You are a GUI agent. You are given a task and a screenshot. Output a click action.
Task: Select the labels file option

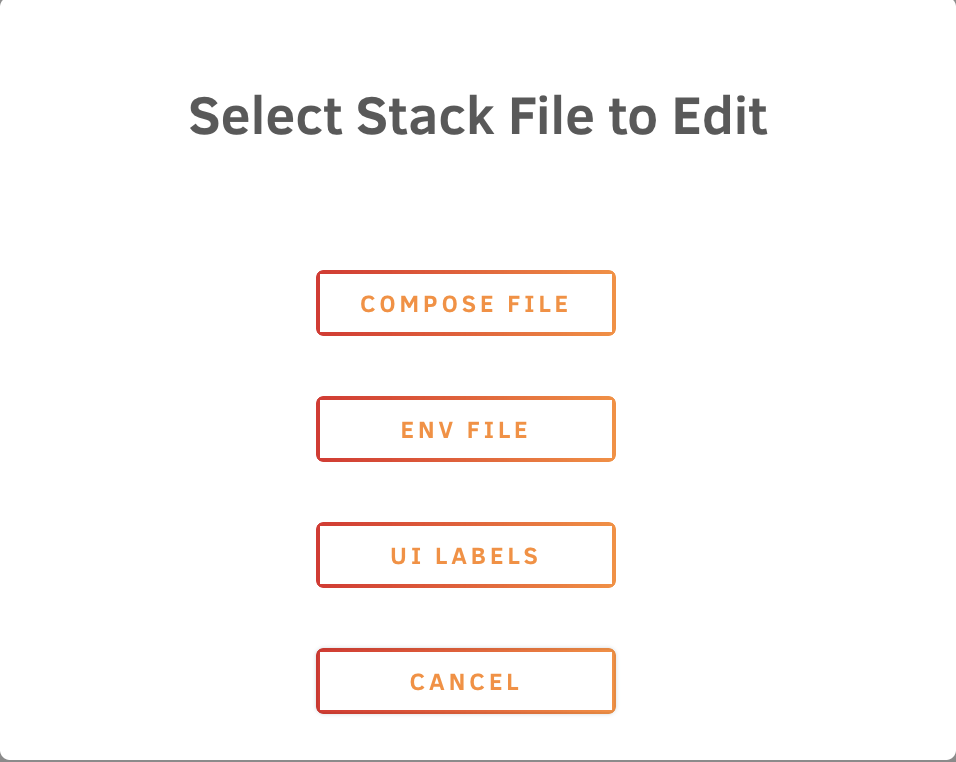pos(465,555)
